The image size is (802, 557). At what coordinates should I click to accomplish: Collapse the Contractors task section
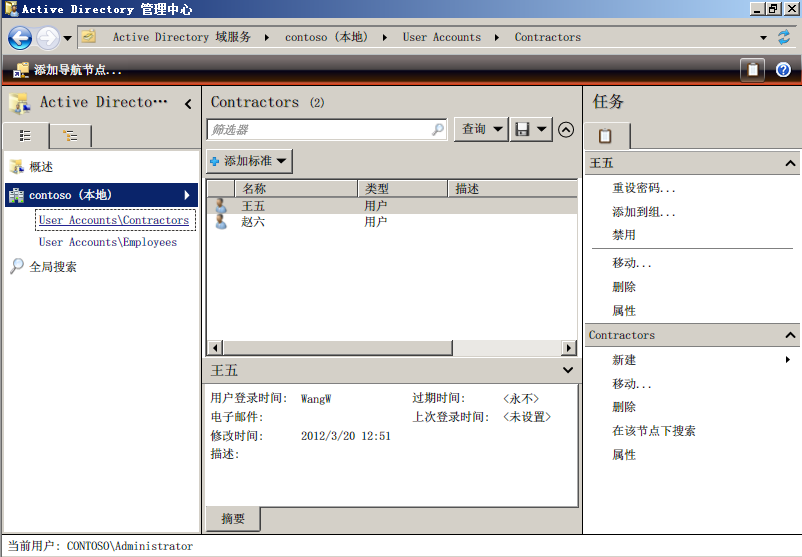pyautogui.click(x=790, y=335)
